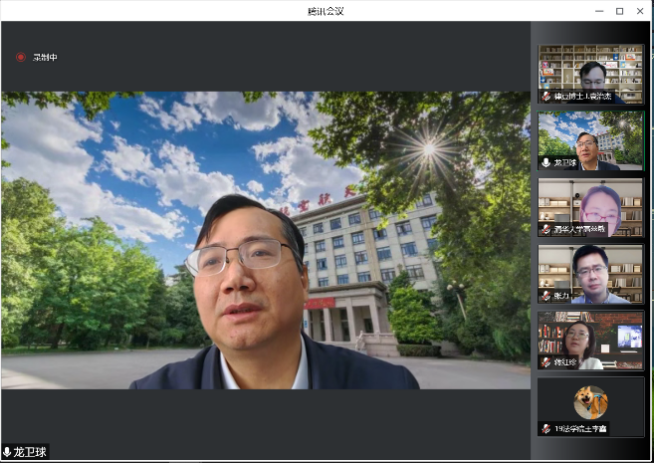Maximize the 腾讯会议 meeting window
Viewport: 654px width, 463px height.
click(x=619, y=10)
